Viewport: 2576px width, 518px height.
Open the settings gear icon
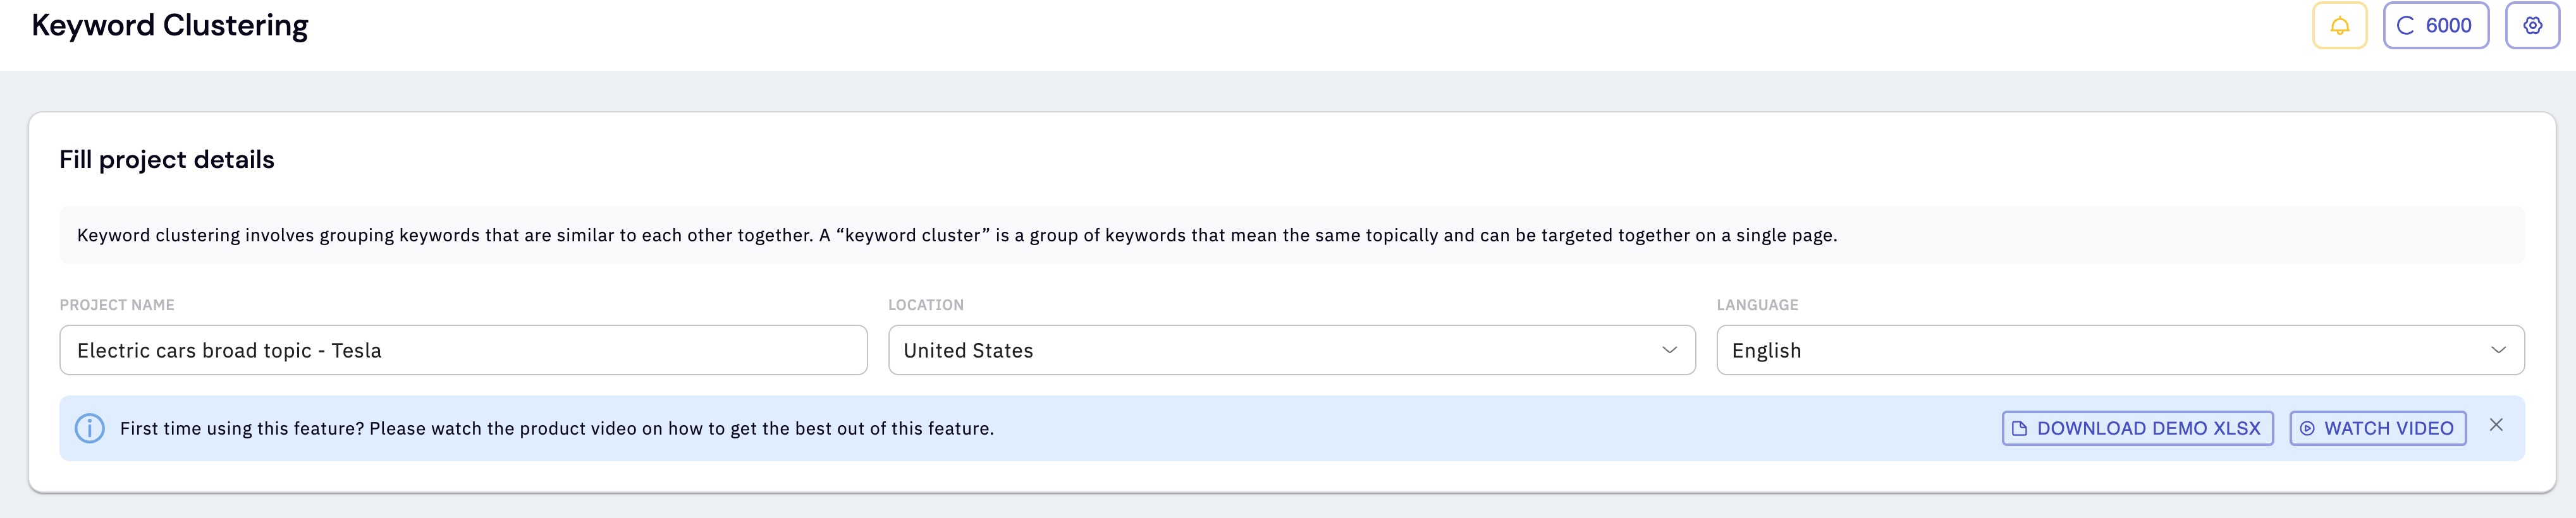coord(2532,26)
